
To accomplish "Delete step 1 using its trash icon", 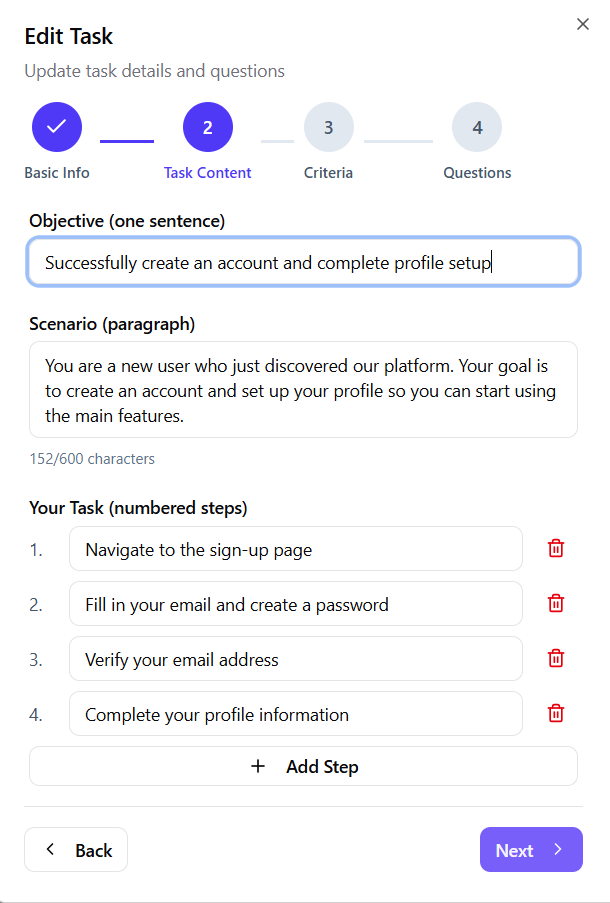I will [556, 548].
